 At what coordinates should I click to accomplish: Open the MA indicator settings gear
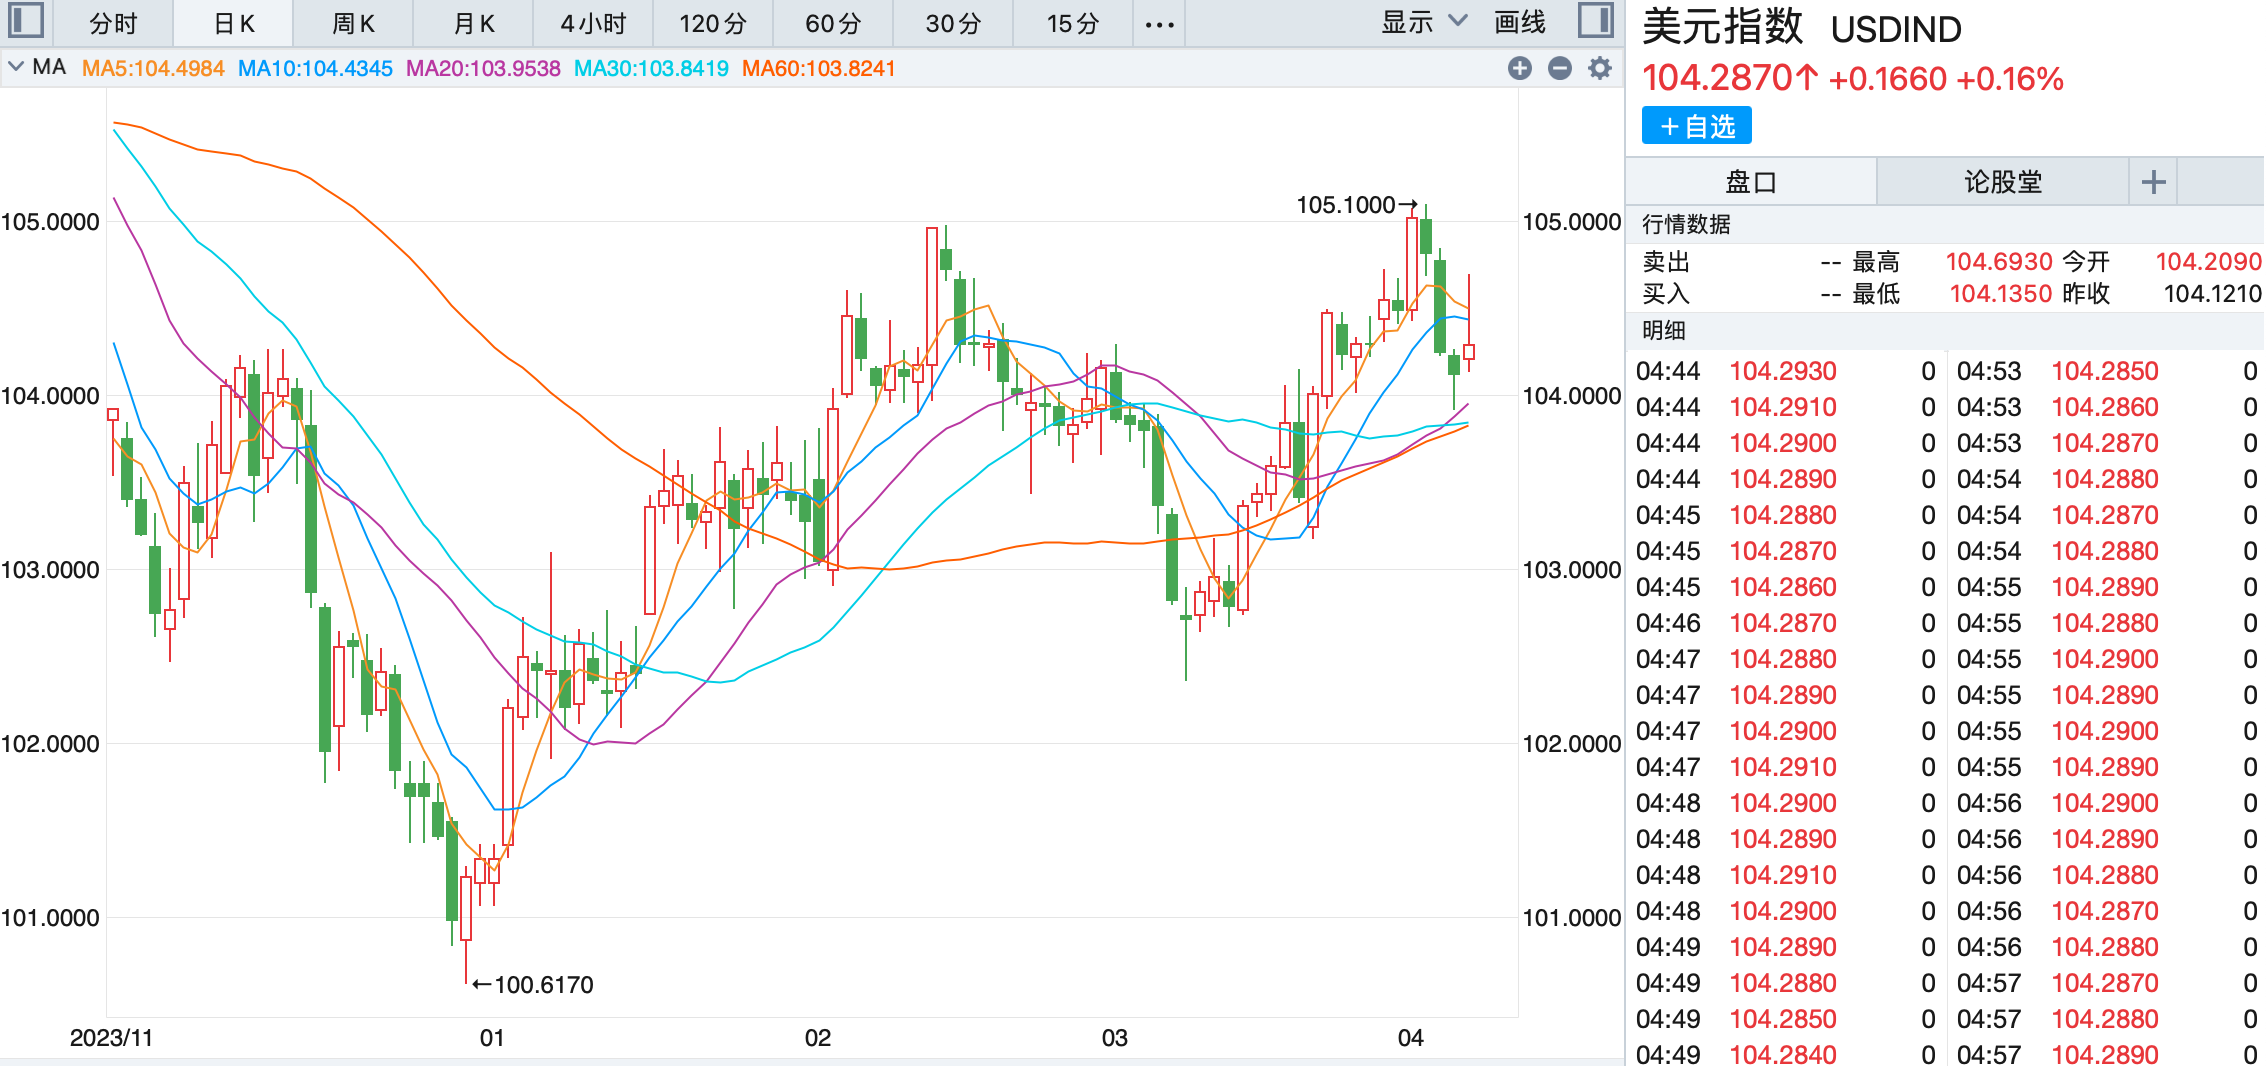tap(1600, 68)
